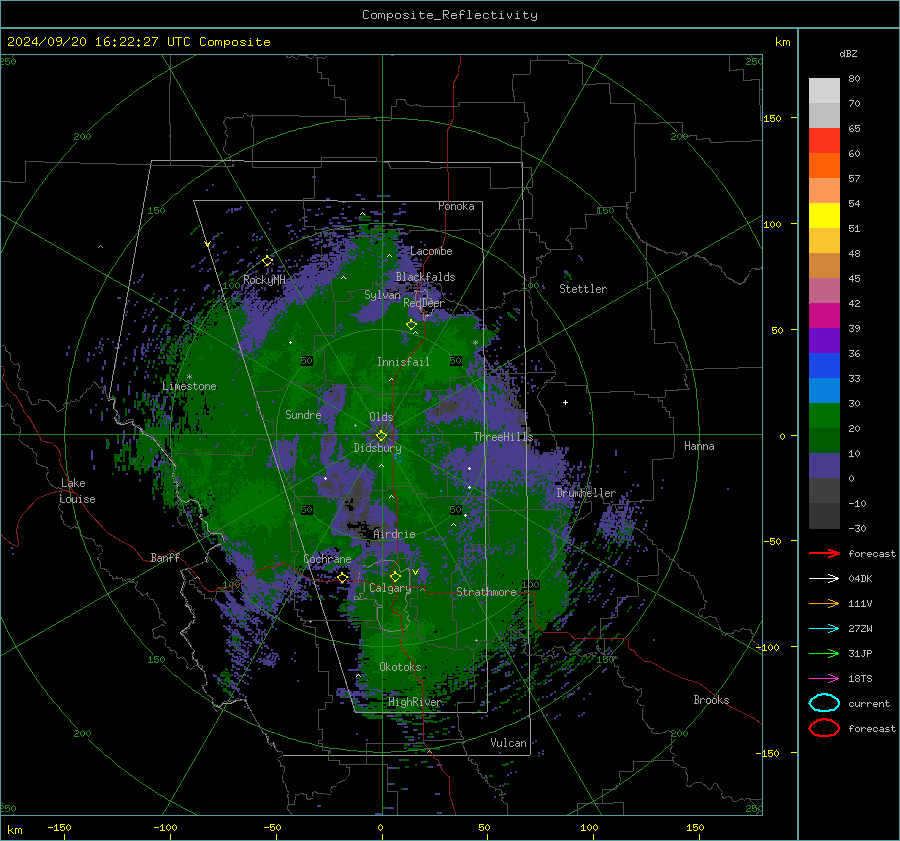Viewport: 900px width, 841px height.
Task: Click the ThreeHills city label
Action: 503,437
